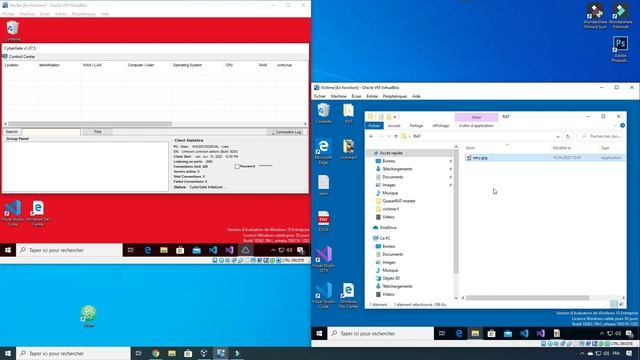Switch to Accueil tab in Explorer ribbon

pos(394,126)
